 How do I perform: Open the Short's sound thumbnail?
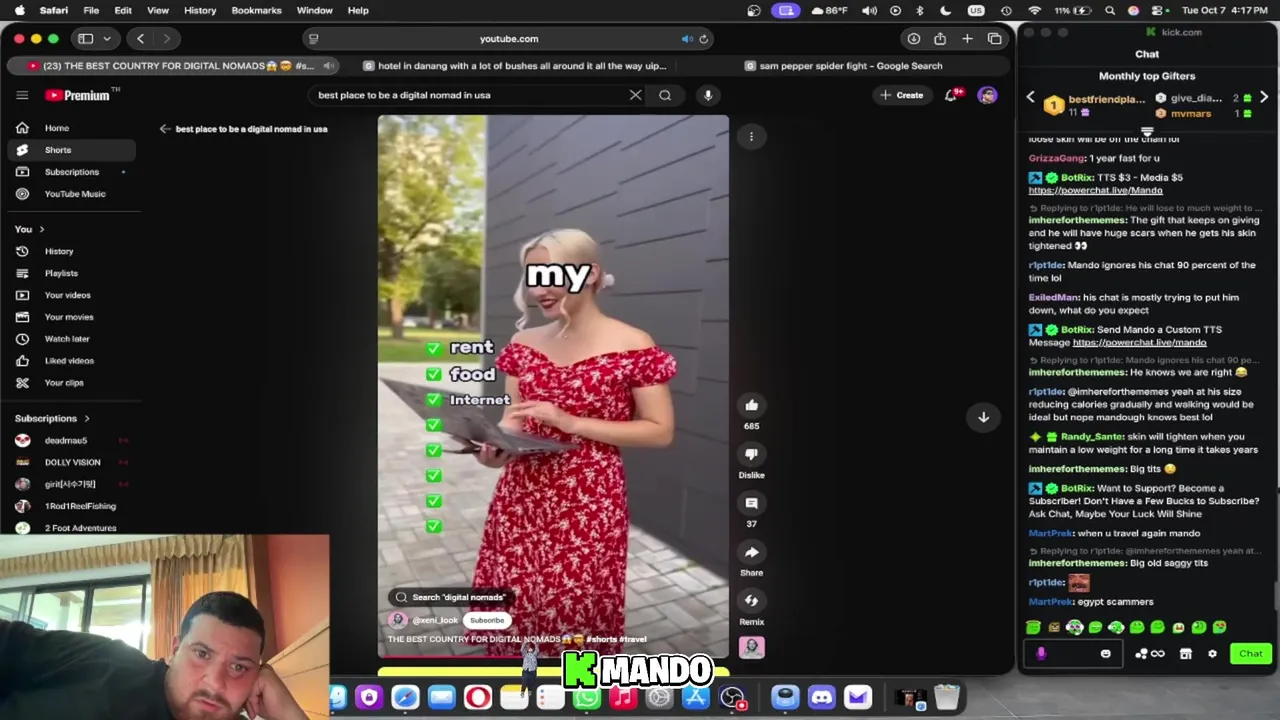click(x=751, y=647)
